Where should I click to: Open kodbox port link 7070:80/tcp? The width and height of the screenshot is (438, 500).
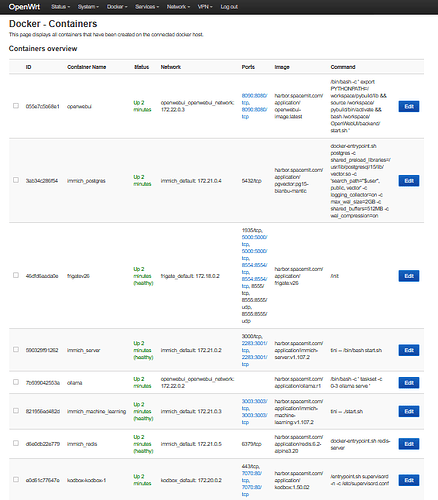click(x=252, y=477)
